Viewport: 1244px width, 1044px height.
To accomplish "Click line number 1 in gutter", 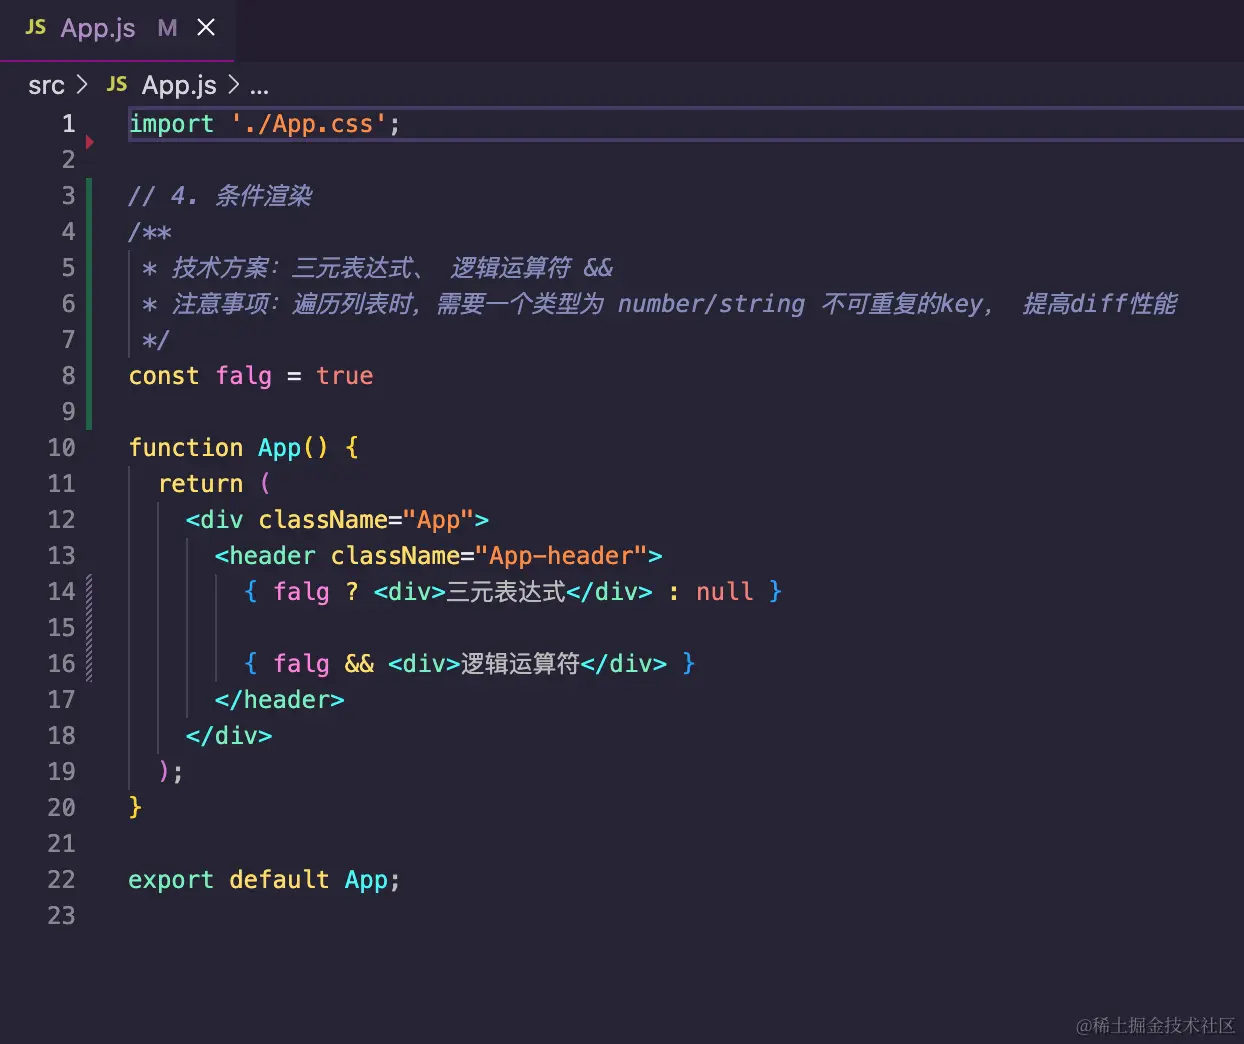I will 68,124.
